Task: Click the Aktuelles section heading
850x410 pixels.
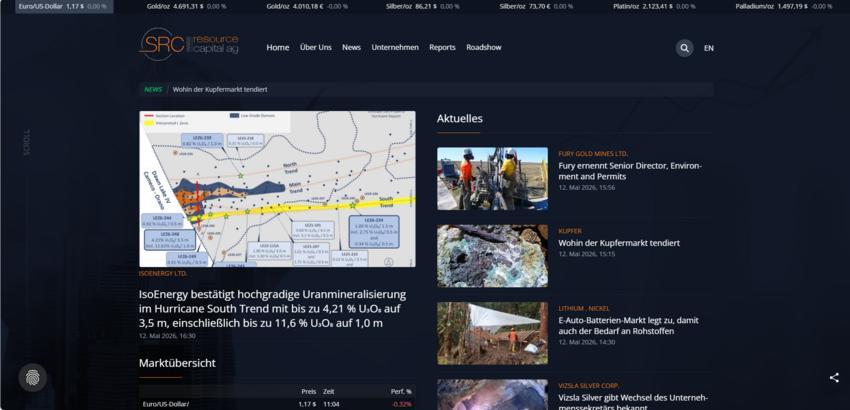Action: pos(460,118)
